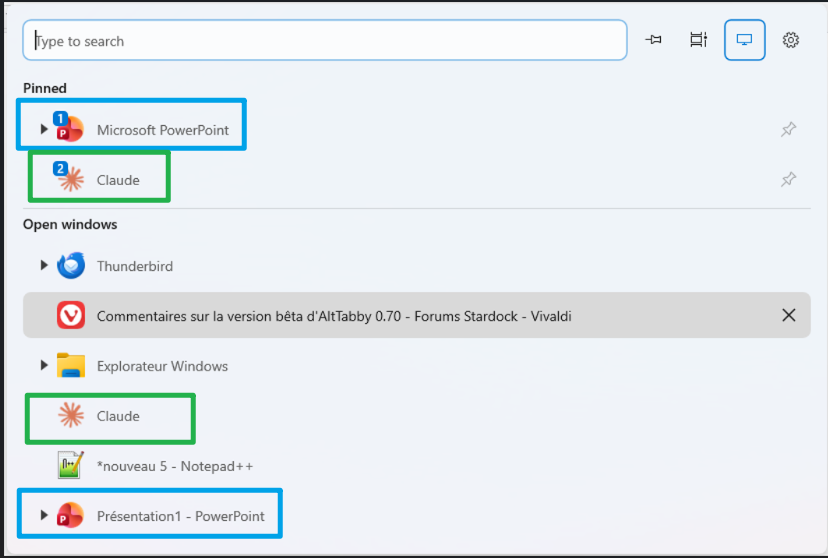
Task: Switch to *nouveau 5 - Notepad++ window
Action: coord(175,466)
